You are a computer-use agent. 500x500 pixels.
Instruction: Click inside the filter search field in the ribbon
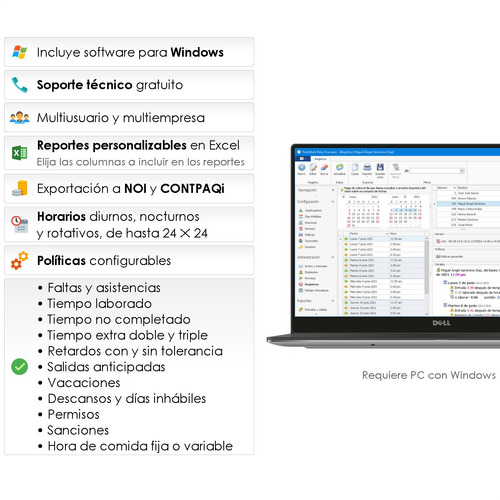point(435,171)
